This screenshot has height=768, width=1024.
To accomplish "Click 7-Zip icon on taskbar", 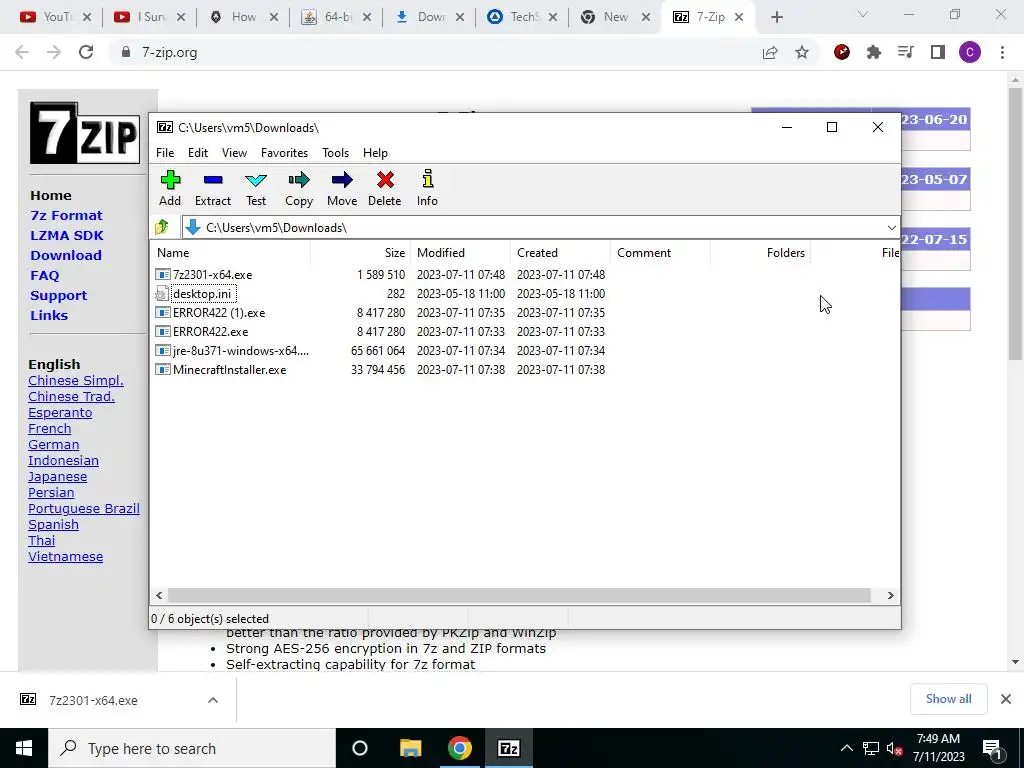I will click(x=509, y=748).
